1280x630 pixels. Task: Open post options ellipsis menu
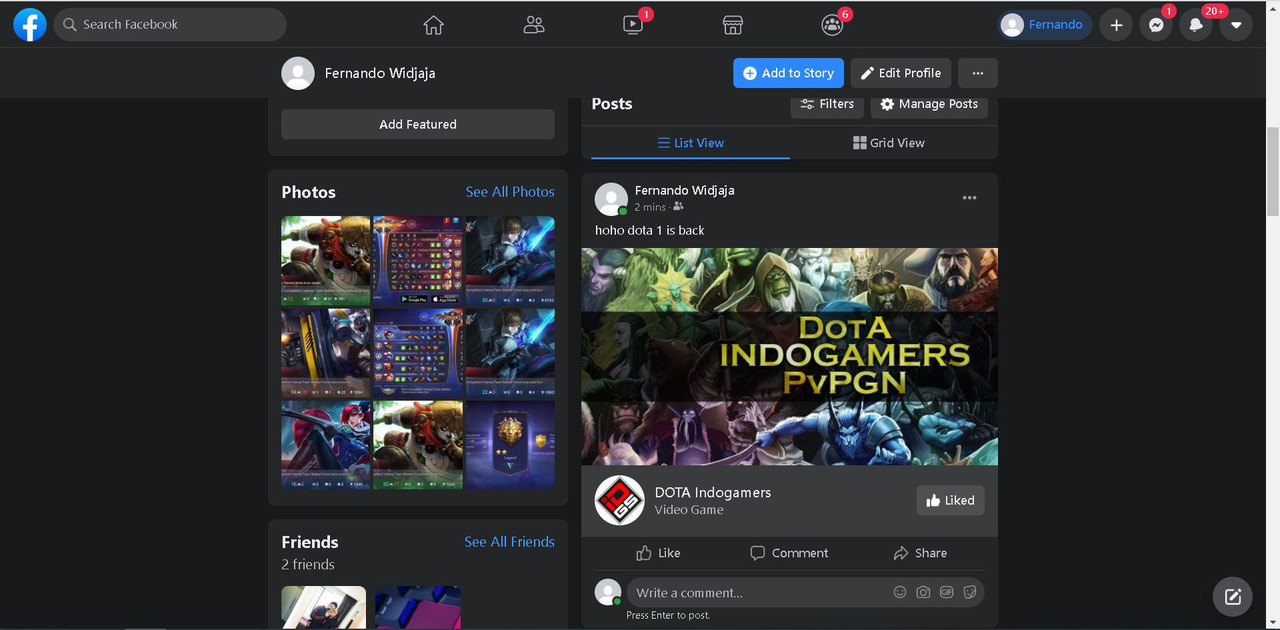[969, 198]
